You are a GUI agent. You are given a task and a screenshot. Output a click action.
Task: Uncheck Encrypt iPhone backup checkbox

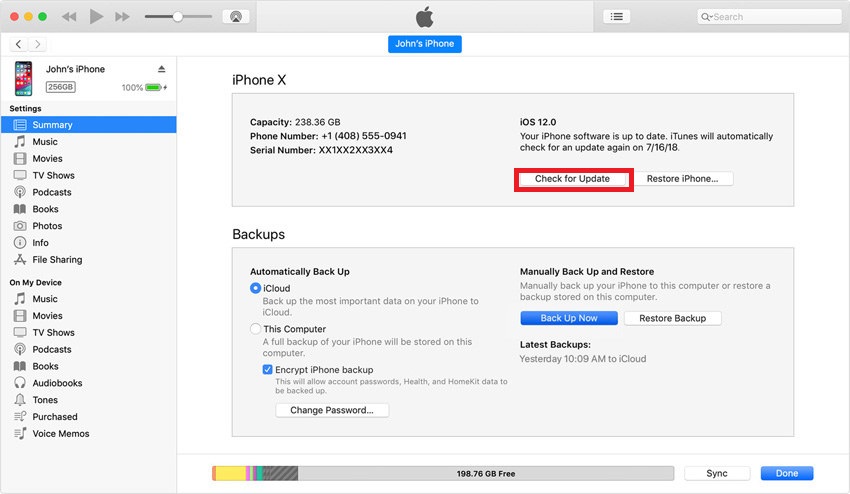pyautogui.click(x=267, y=369)
